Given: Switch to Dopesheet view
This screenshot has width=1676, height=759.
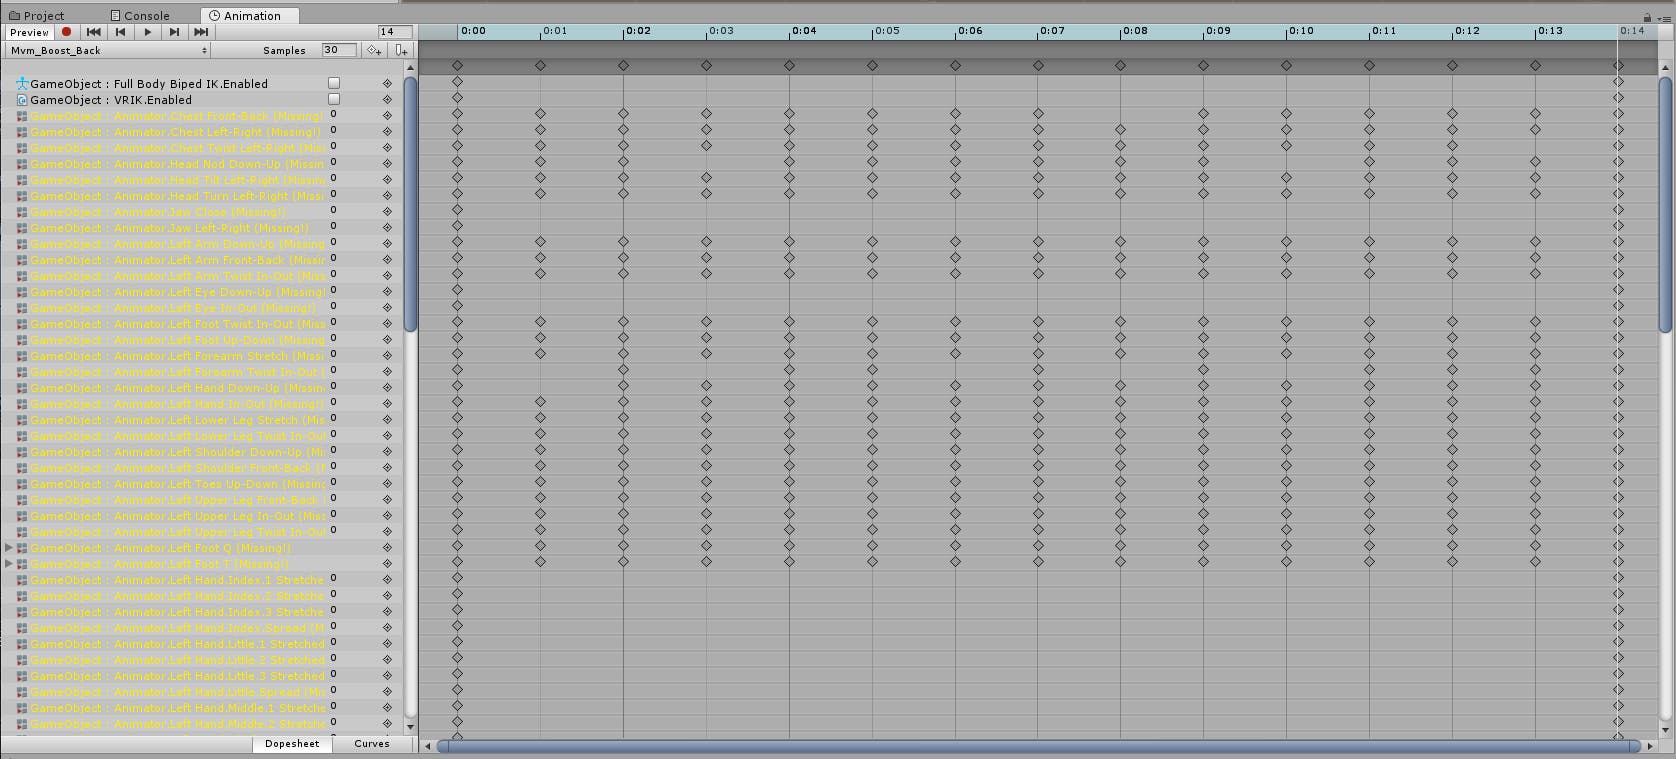Looking at the screenshot, I should tap(292, 744).
